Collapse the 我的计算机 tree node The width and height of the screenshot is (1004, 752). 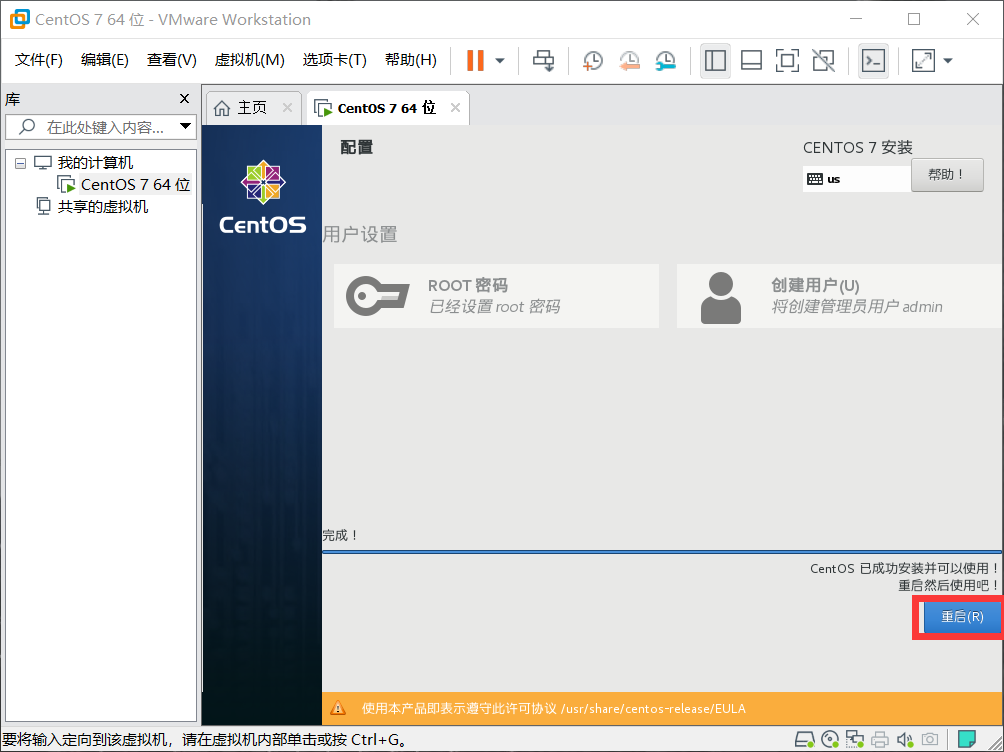coord(20,163)
